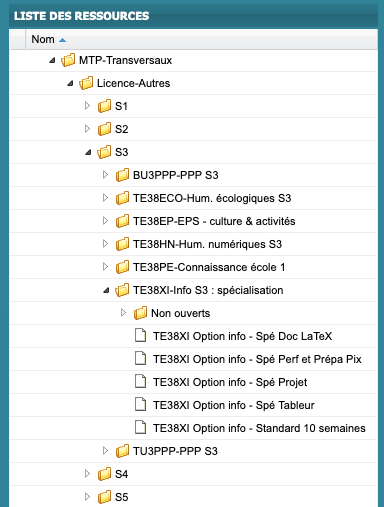This screenshot has width=384, height=507.
Task: Sort resources by the Nom column header
Action: click(202, 39)
